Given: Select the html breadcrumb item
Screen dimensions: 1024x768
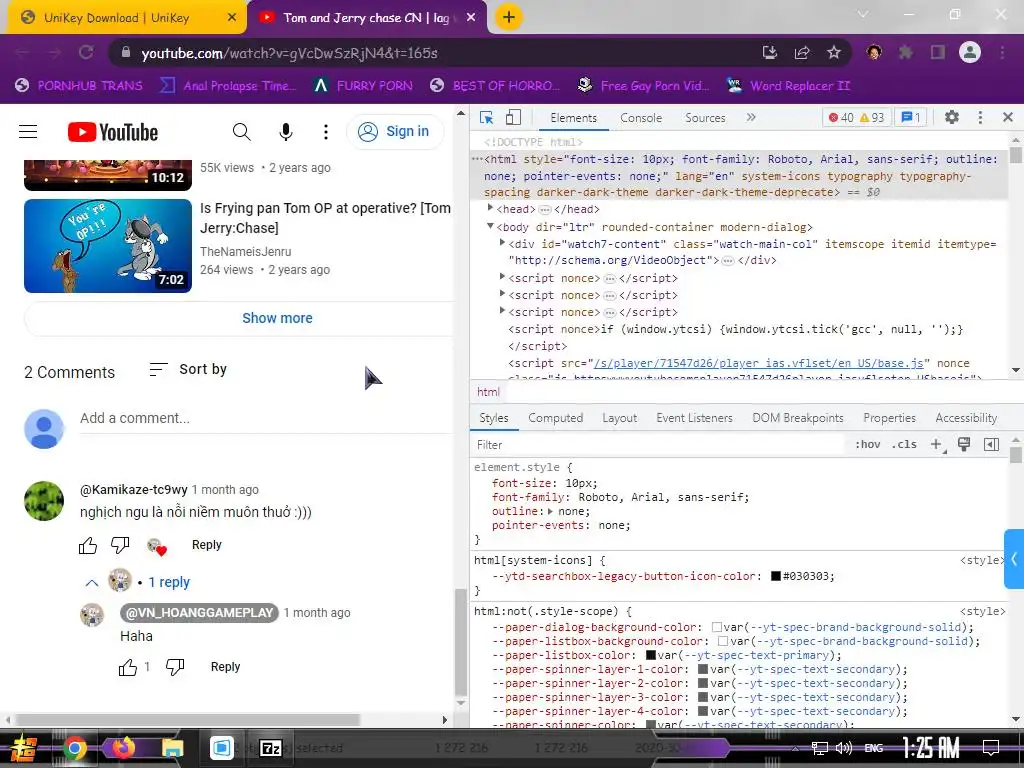Looking at the screenshot, I should coord(488,392).
